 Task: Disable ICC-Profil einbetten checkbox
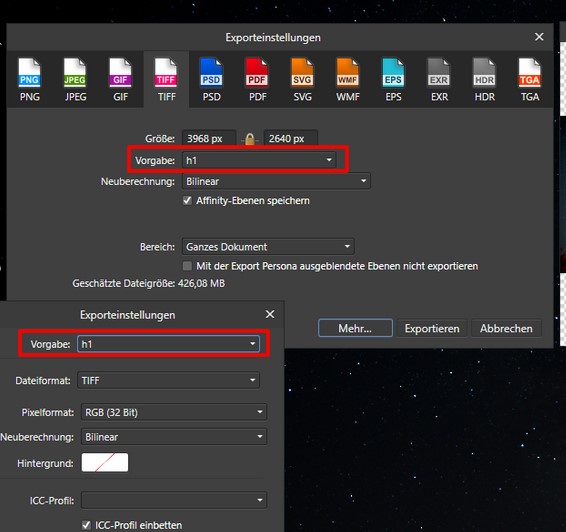(x=86, y=525)
